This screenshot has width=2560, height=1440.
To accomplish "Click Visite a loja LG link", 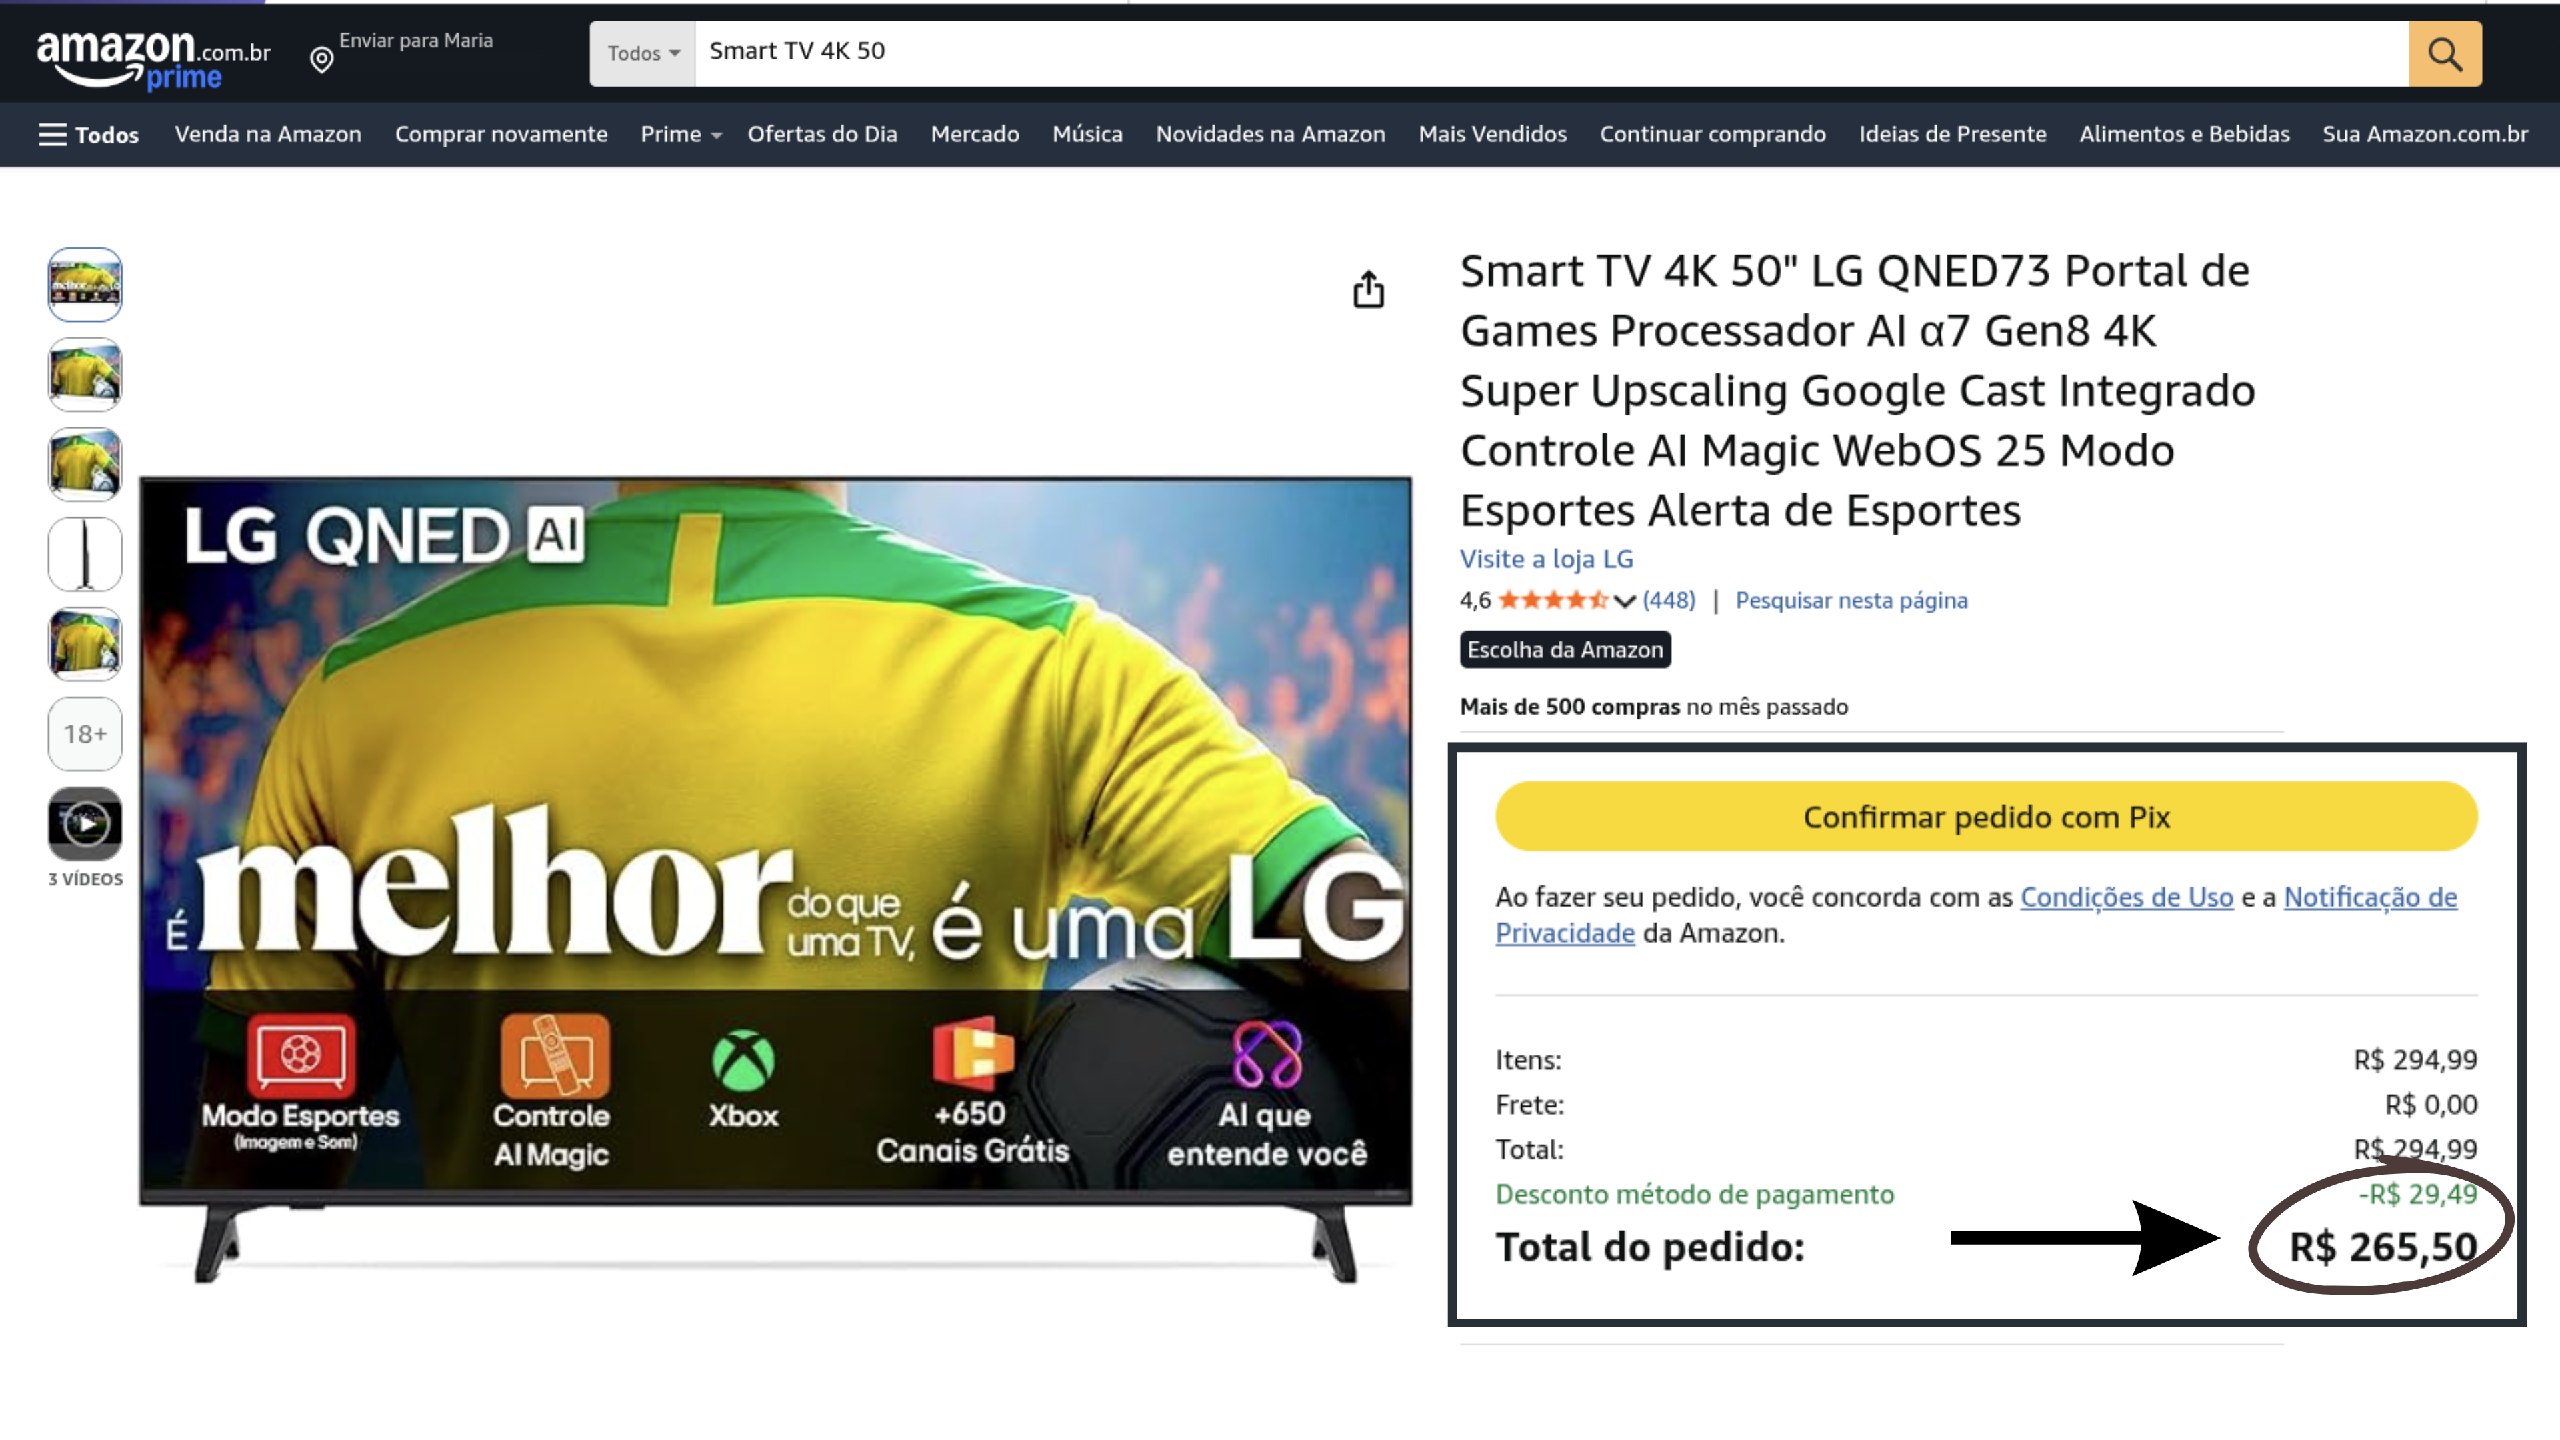I will click(1546, 559).
